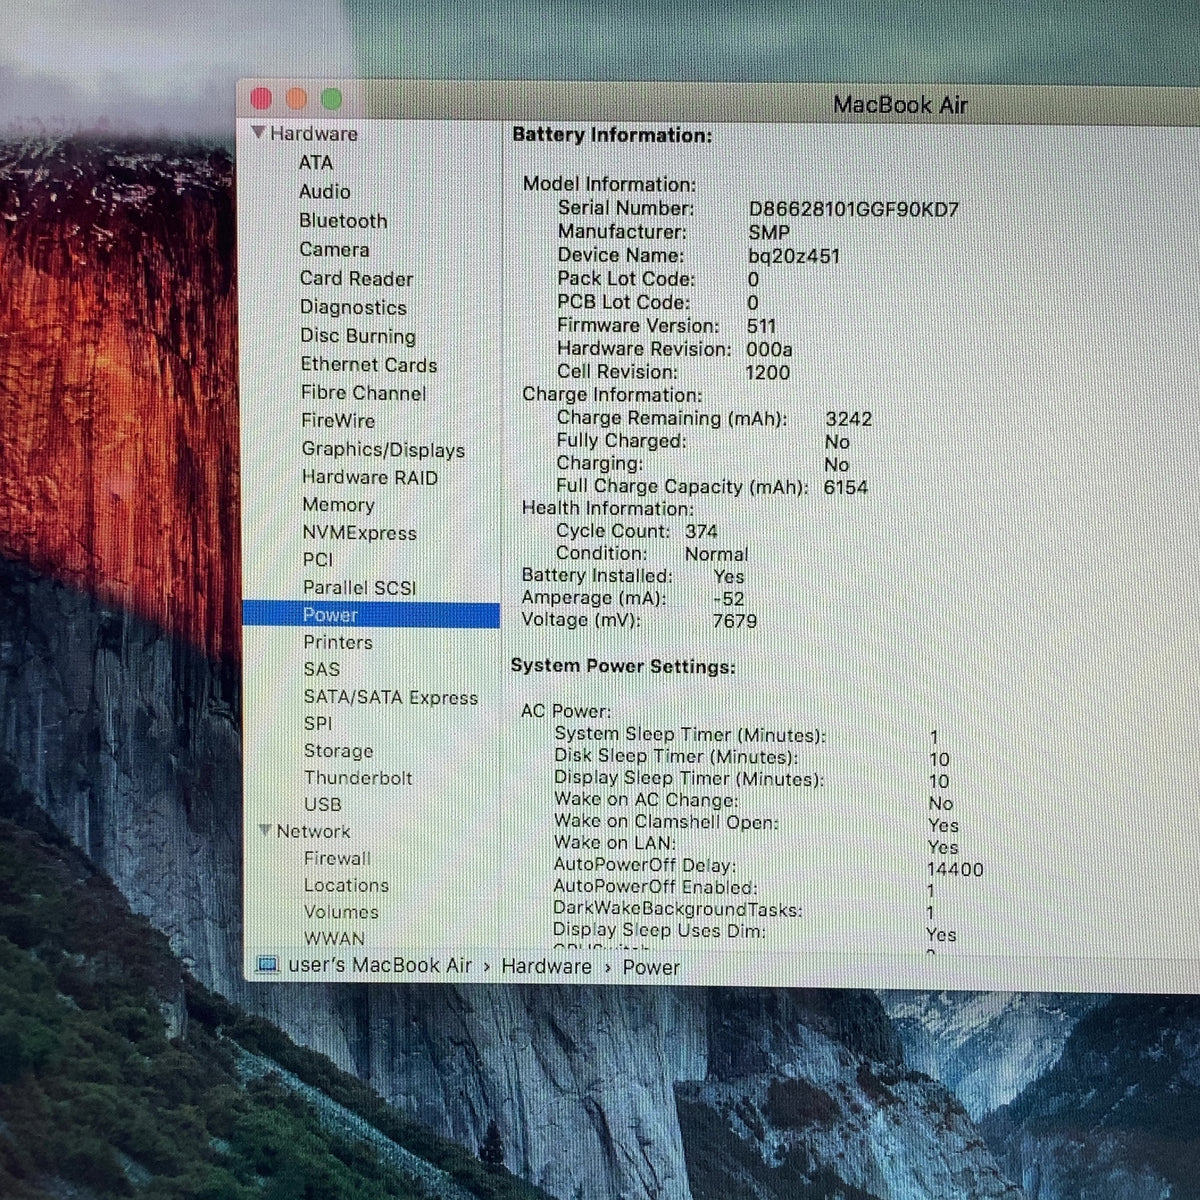The height and width of the screenshot is (1200, 1200).
Task: Open Printers information
Action: click(x=338, y=642)
